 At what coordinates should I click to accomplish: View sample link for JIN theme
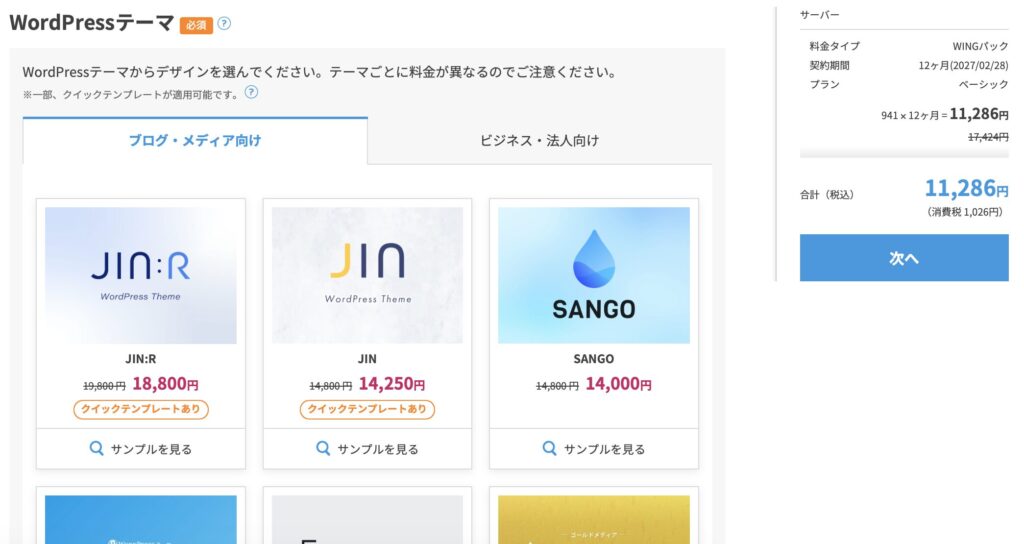pyautogui.click(x=367, y=449)
